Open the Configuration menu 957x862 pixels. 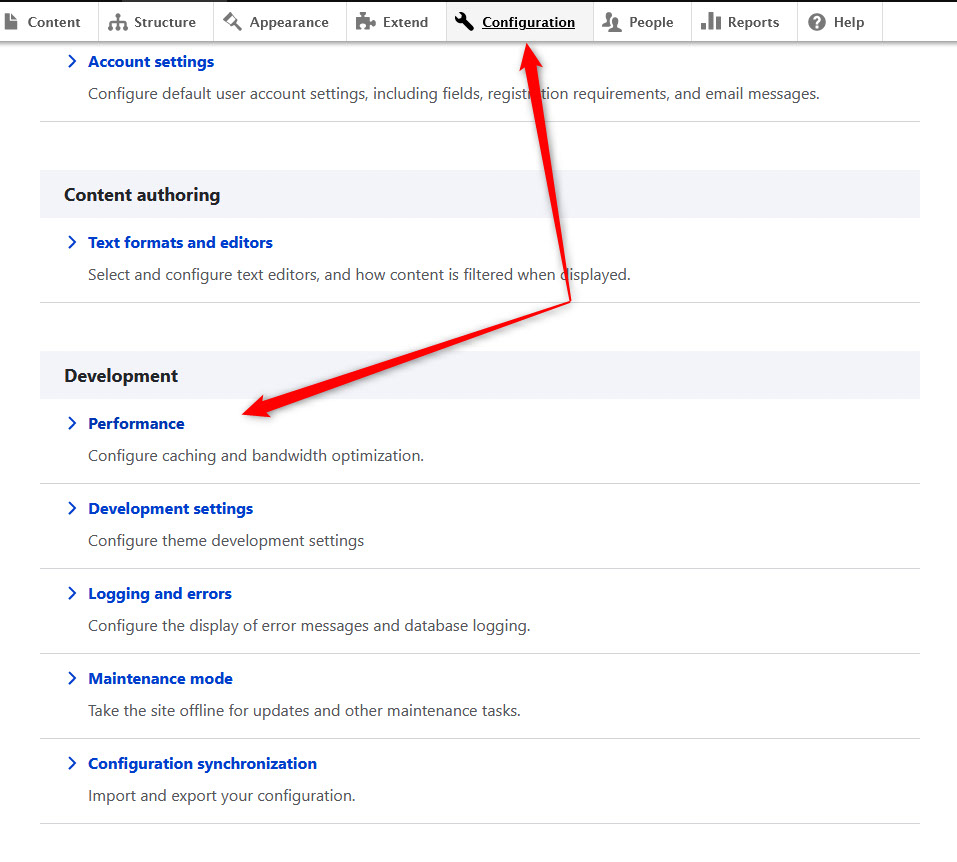(x=528, y=21)
